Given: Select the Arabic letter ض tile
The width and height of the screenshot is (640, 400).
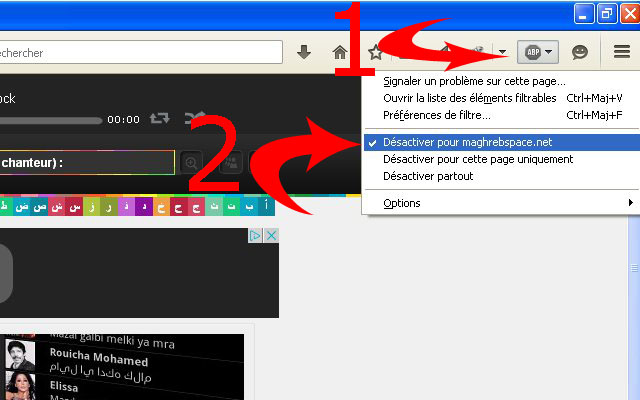Looking at the screenshot, I should coord(22,207).
